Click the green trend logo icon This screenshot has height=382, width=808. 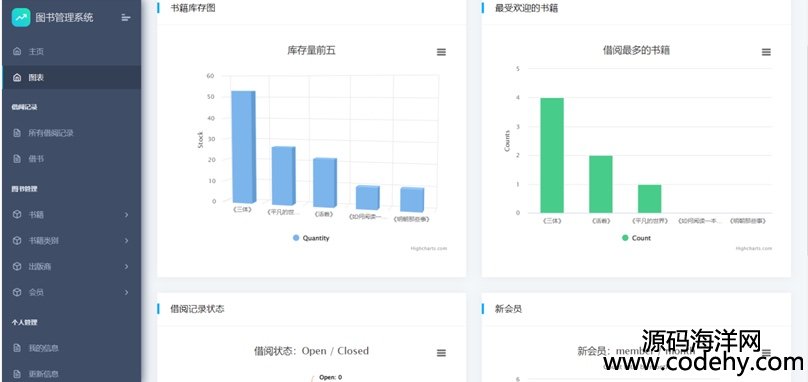(21, 17)
